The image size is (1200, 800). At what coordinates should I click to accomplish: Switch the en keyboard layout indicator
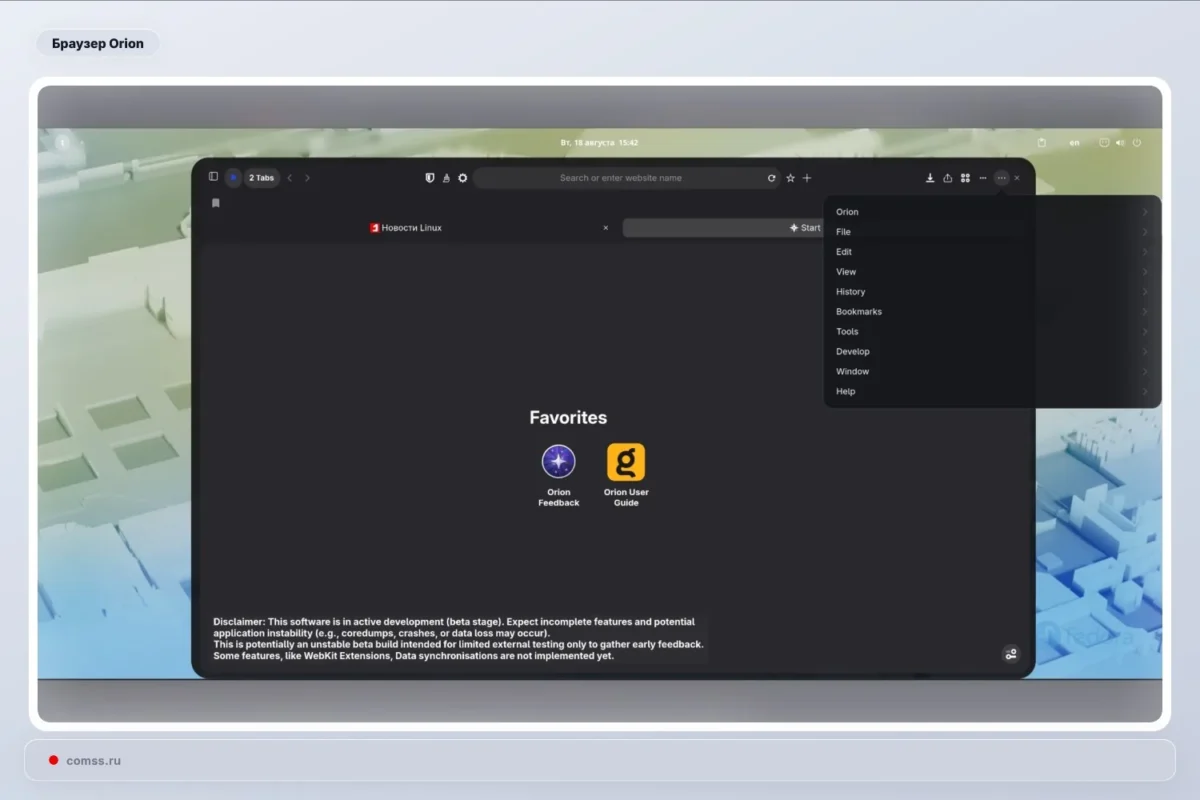tap(1074, 143)
